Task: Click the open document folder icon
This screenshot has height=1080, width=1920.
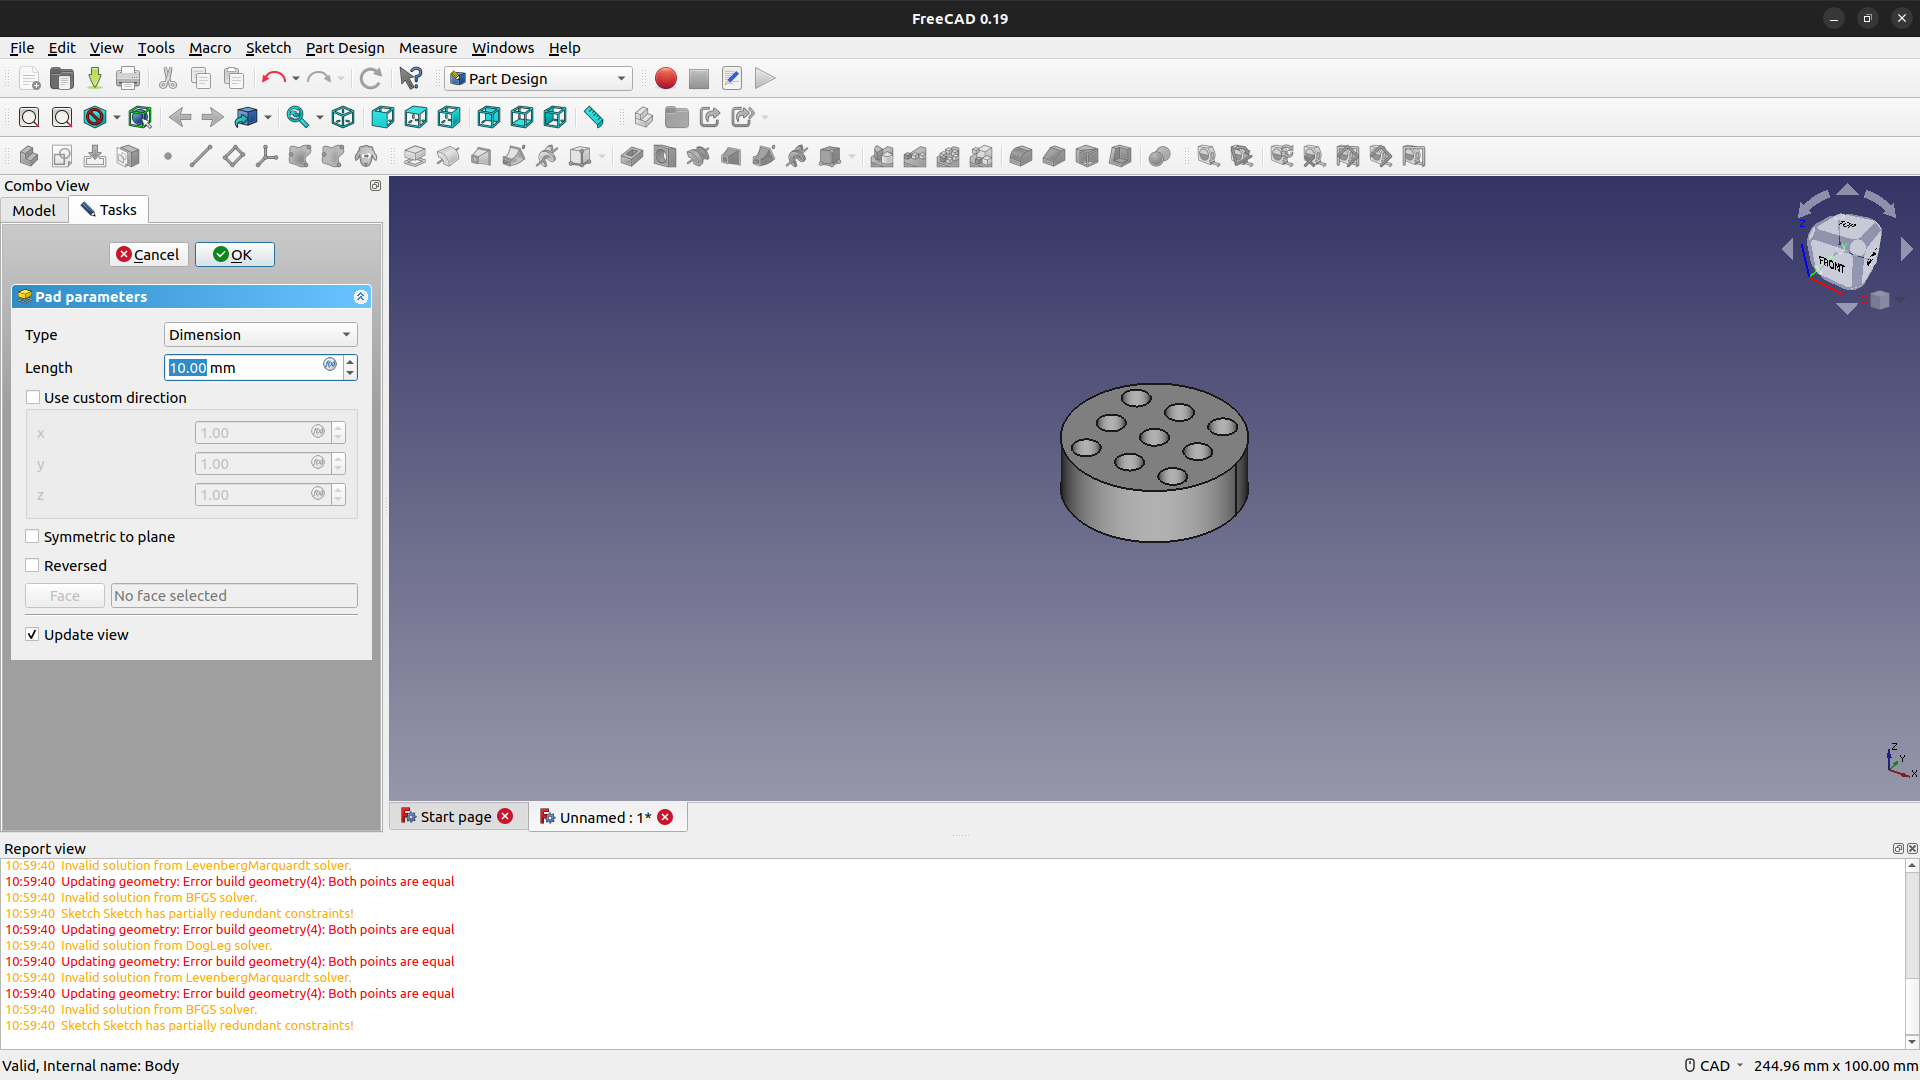Action: point(62,78)
